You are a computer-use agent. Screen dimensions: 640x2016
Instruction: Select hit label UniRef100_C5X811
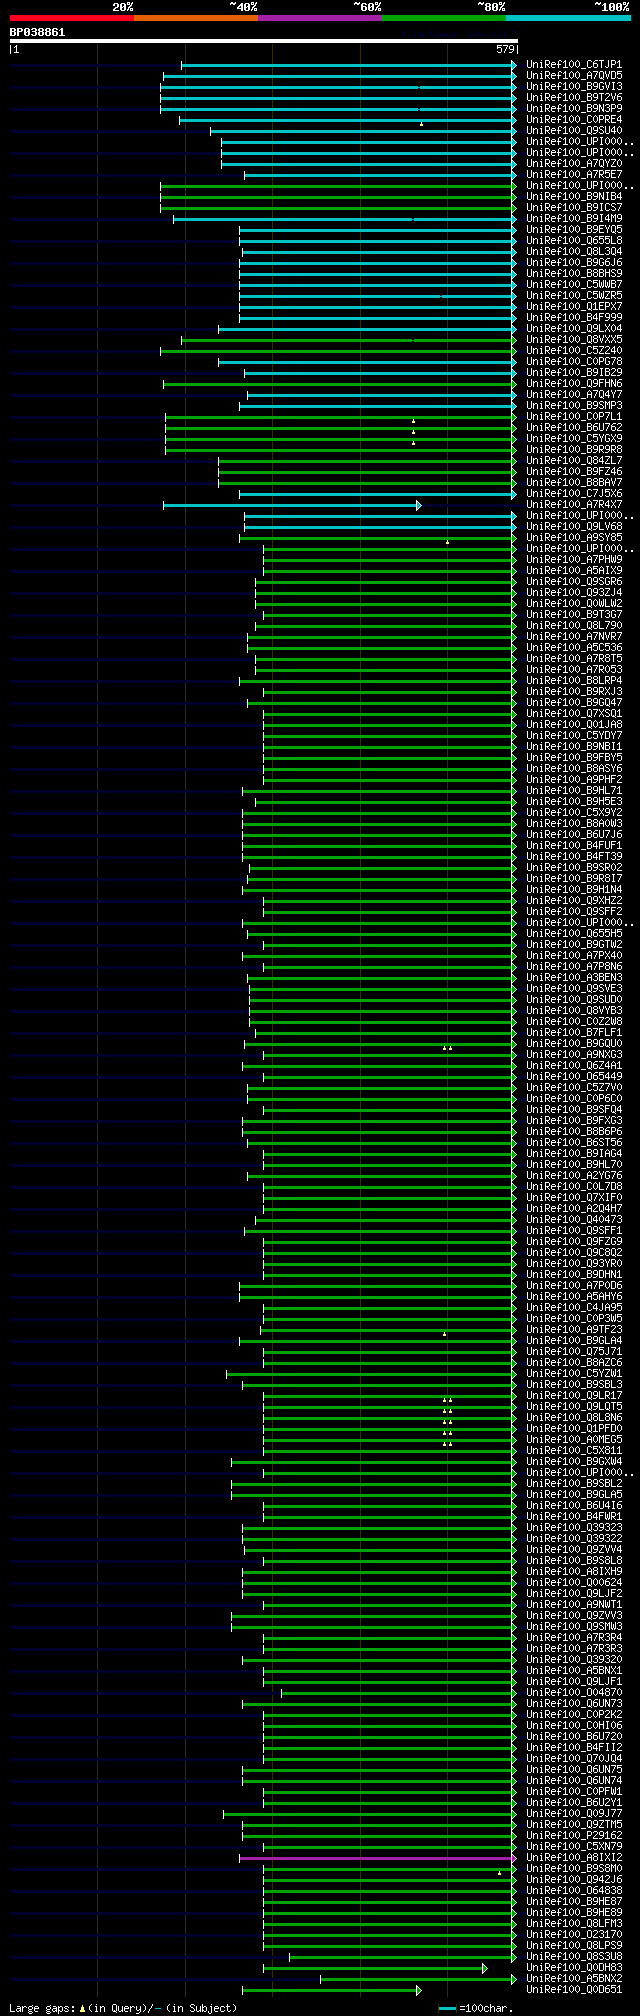pyautogui.click(x=574, y=1450)
